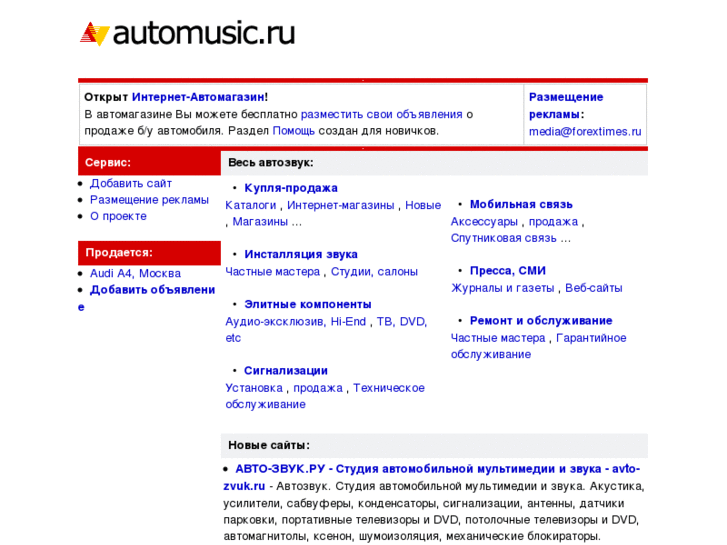Screen dimensions: 727x545
Task: Open the Спутниковая связь link
Action: pyautogui.click(x=504, y=238)
